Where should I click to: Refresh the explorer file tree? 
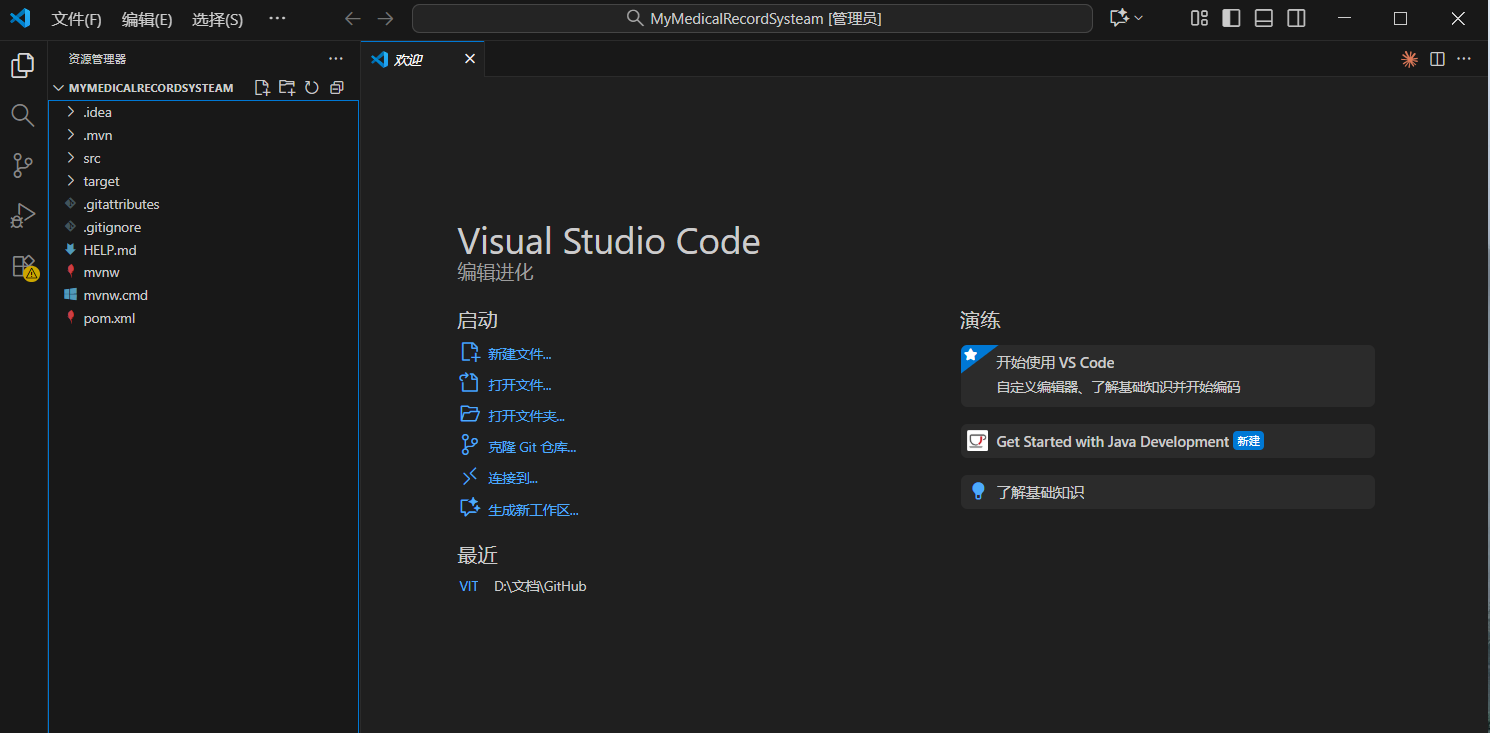pyautogui.click(x=312, y=88)
